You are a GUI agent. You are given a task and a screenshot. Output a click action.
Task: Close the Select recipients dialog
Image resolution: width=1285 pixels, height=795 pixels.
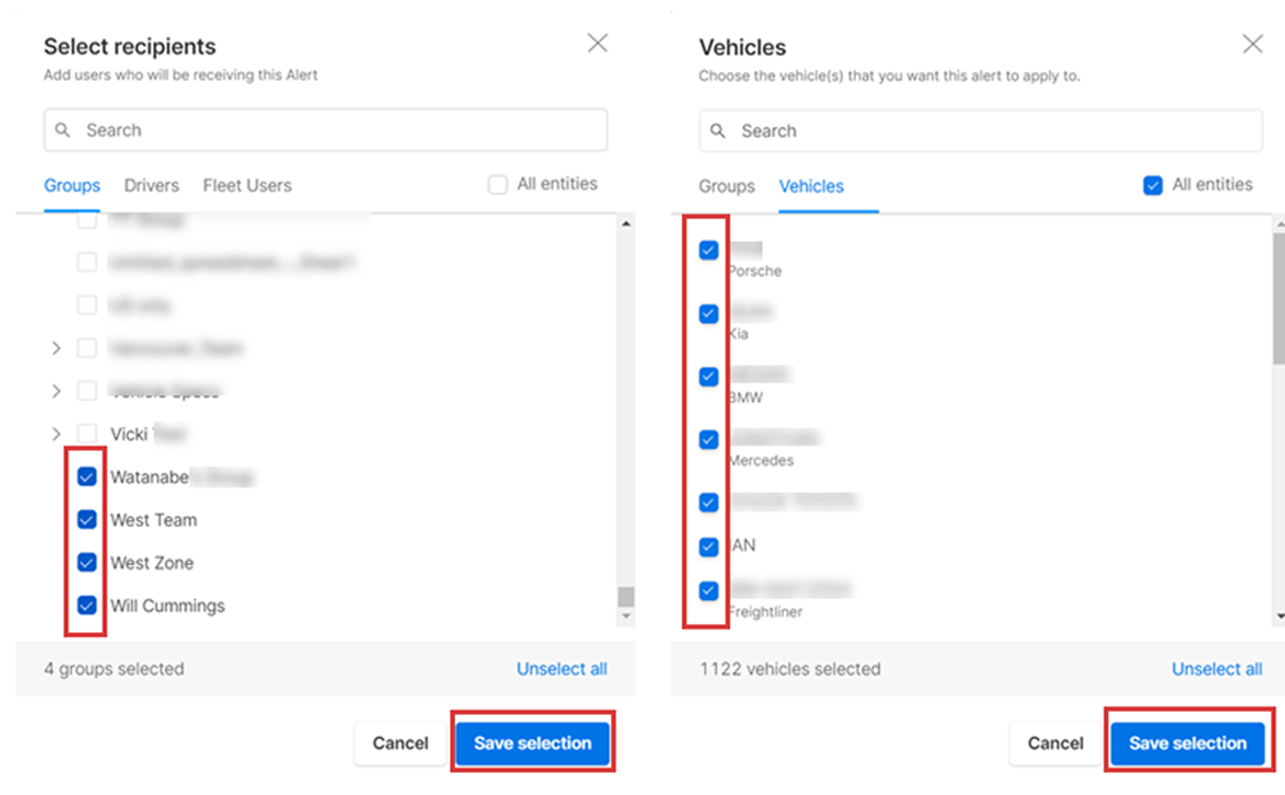pyautogui.click(x=597, y=43)
